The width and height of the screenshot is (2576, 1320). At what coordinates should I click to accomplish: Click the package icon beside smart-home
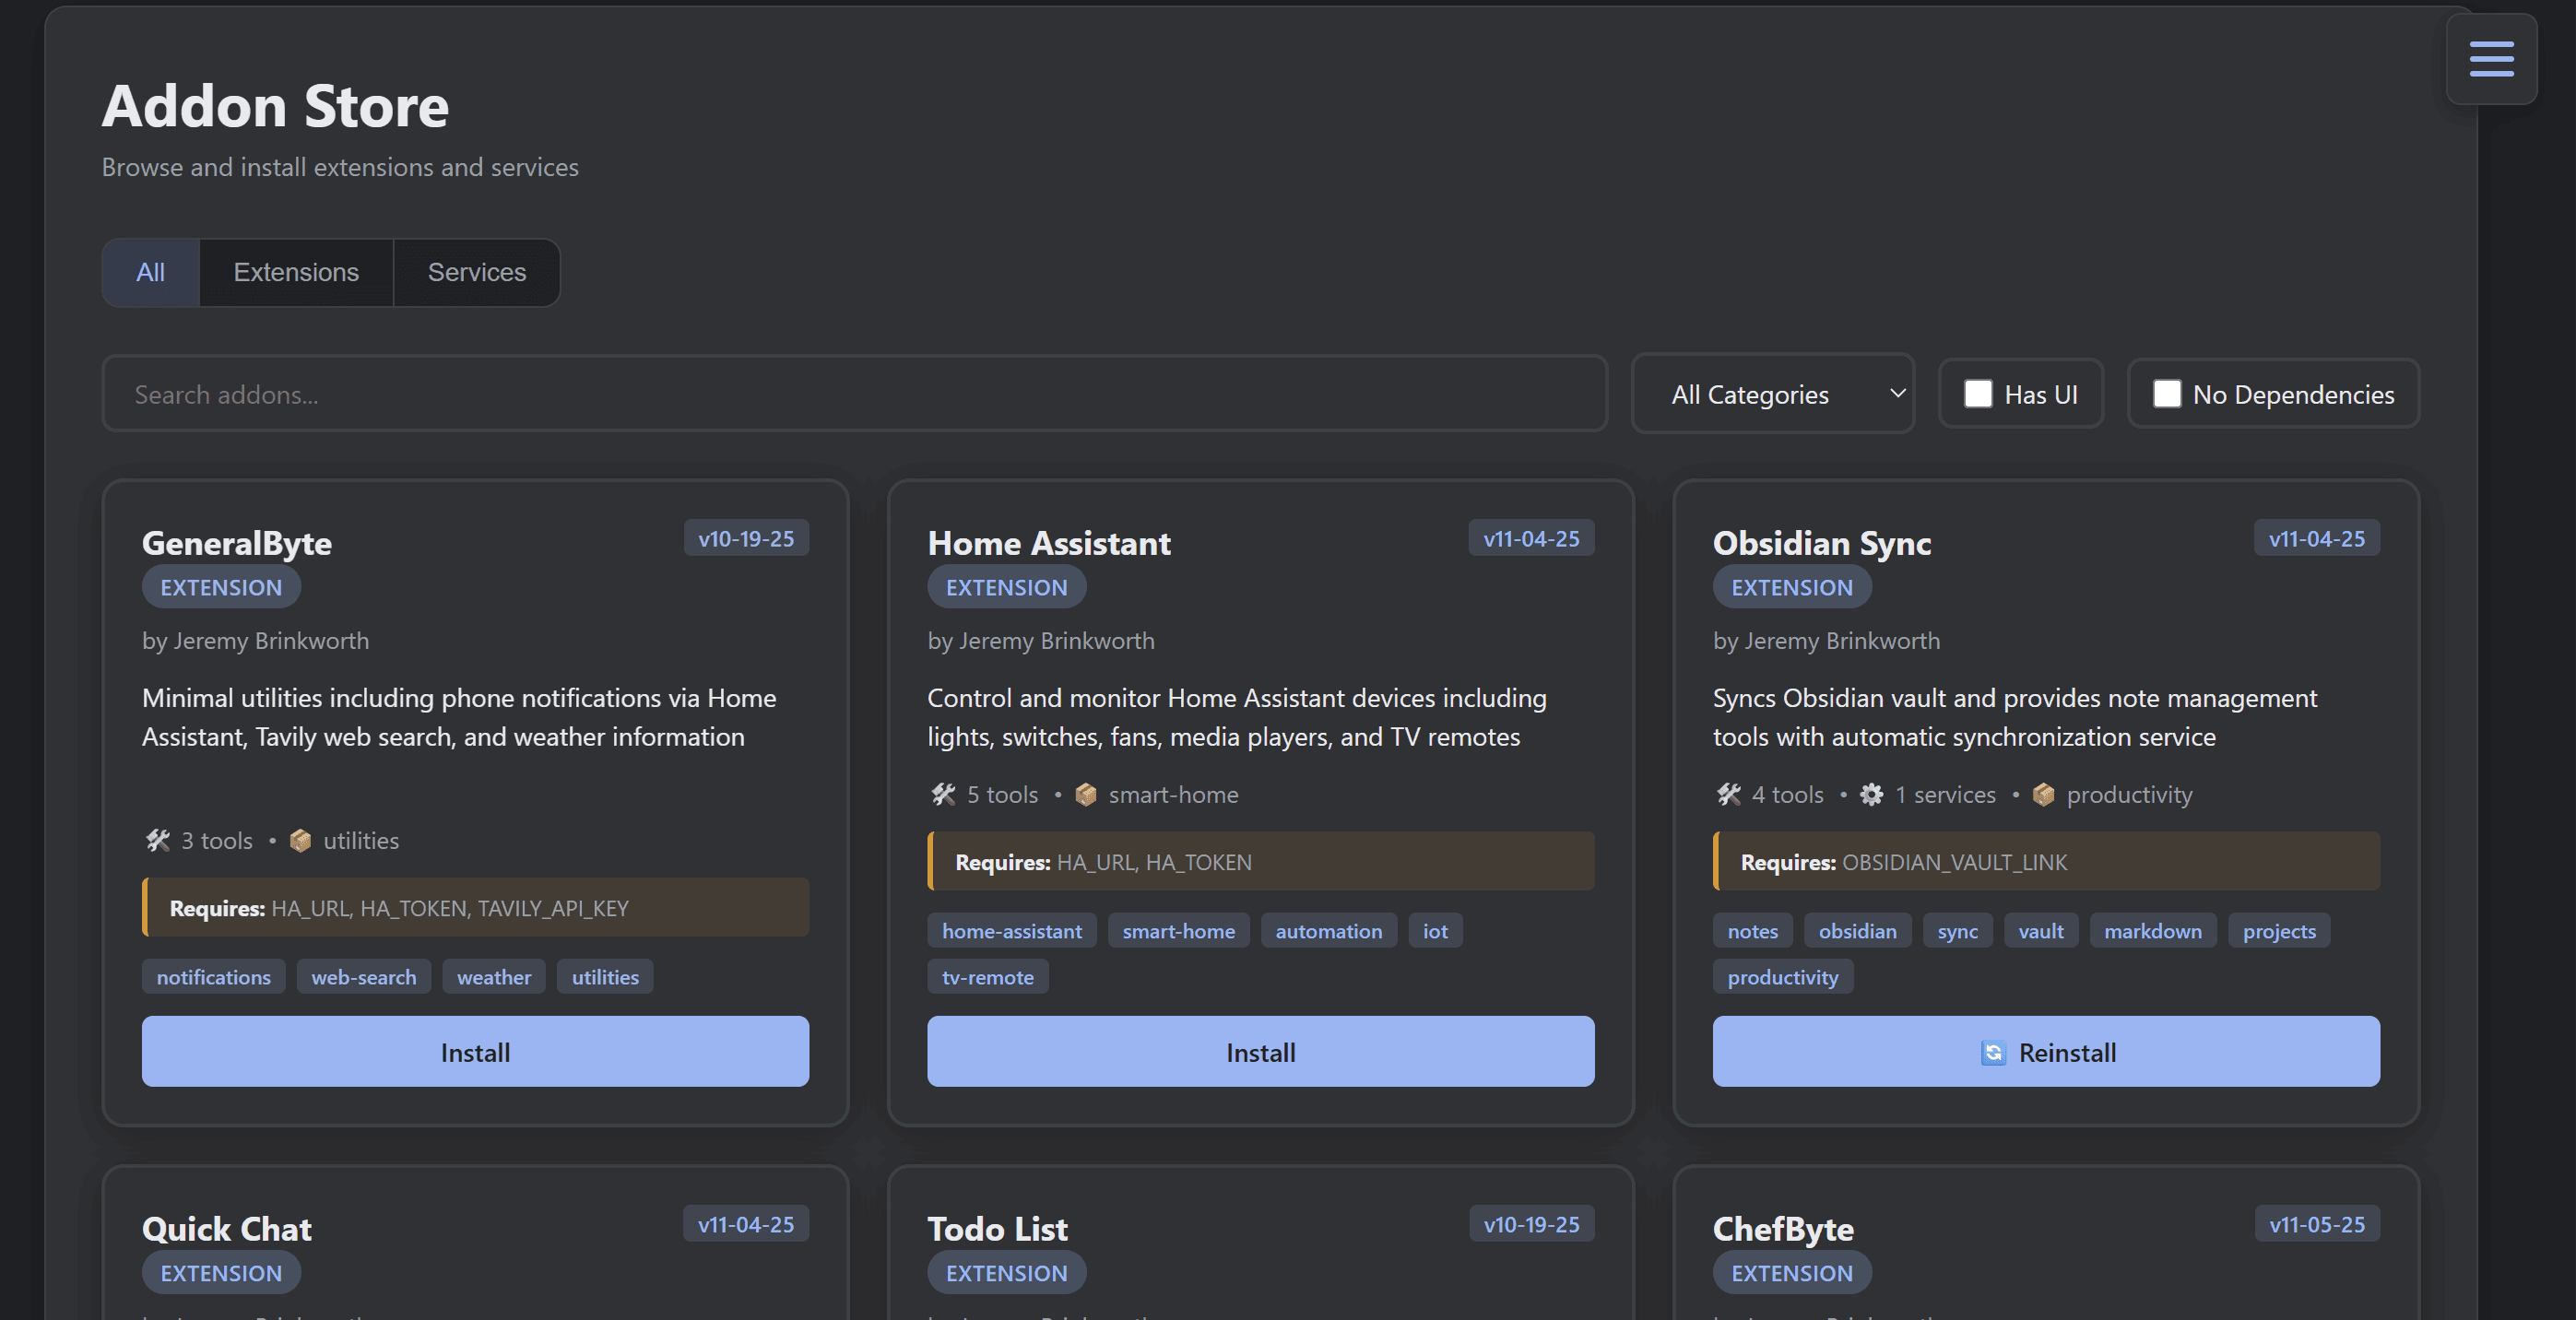[x=1085, y=795]
